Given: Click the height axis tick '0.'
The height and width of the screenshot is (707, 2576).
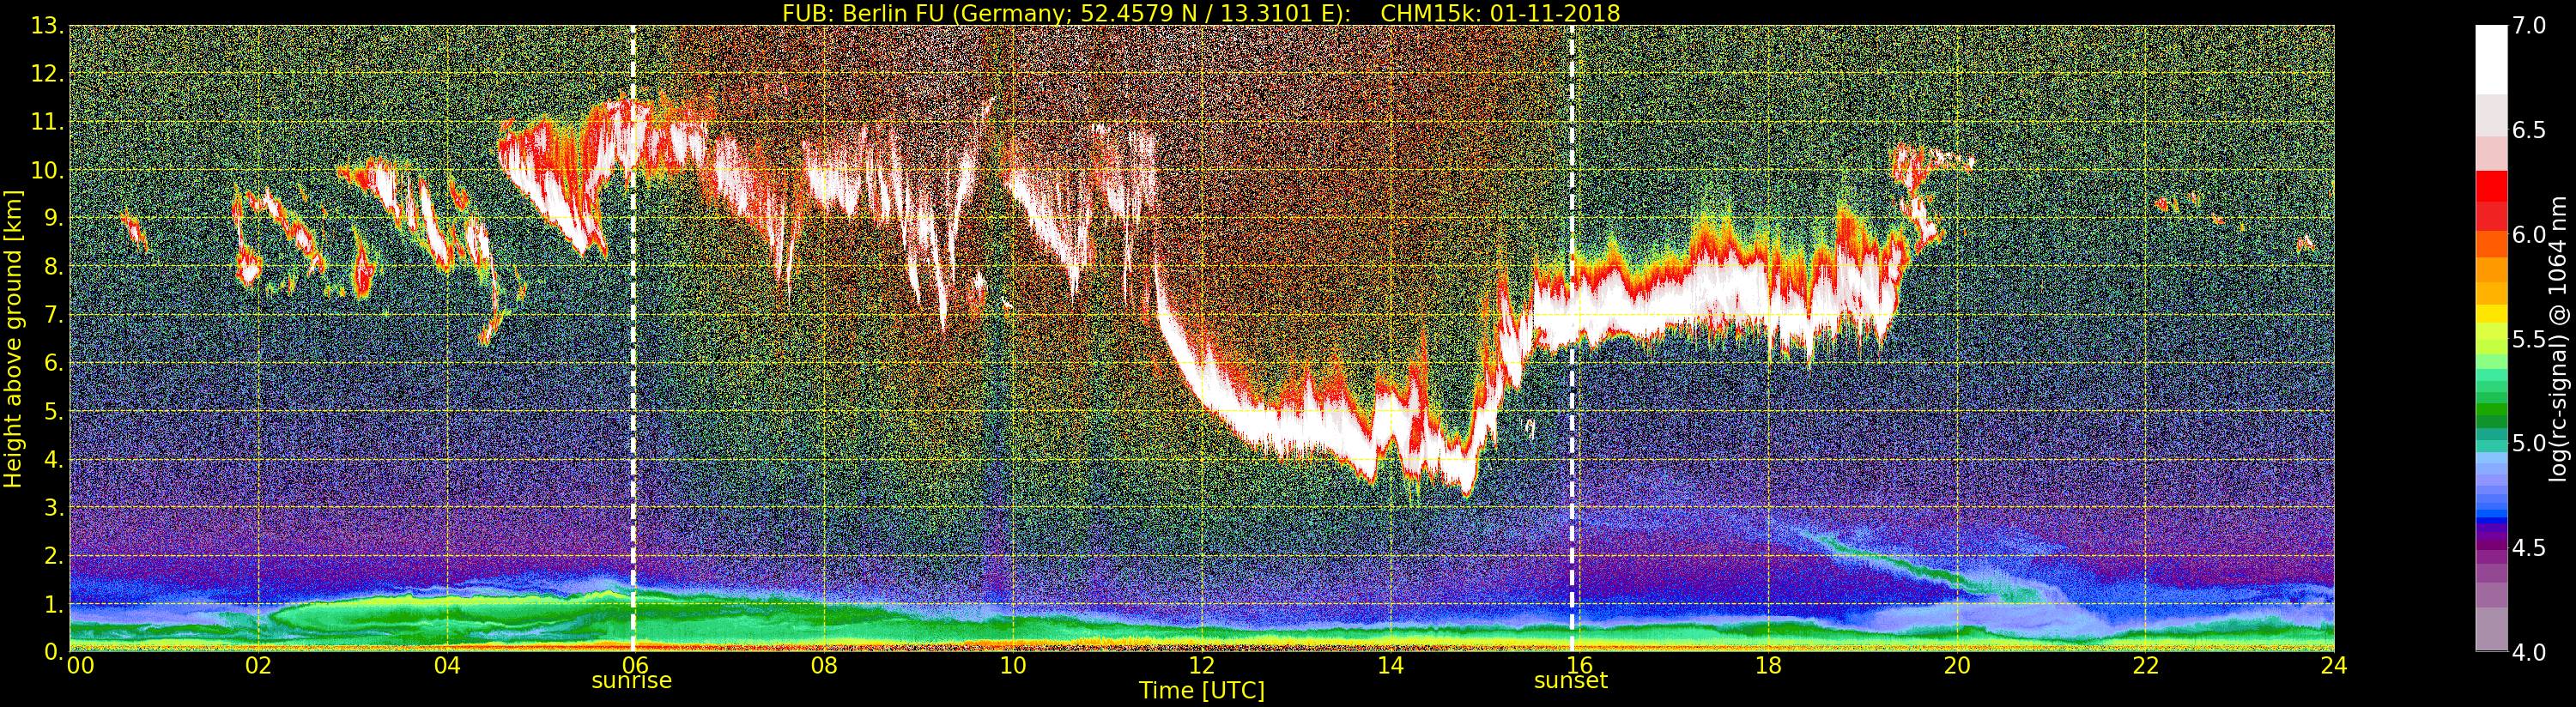Looking at the screenshot, I should tap(53, 652).
